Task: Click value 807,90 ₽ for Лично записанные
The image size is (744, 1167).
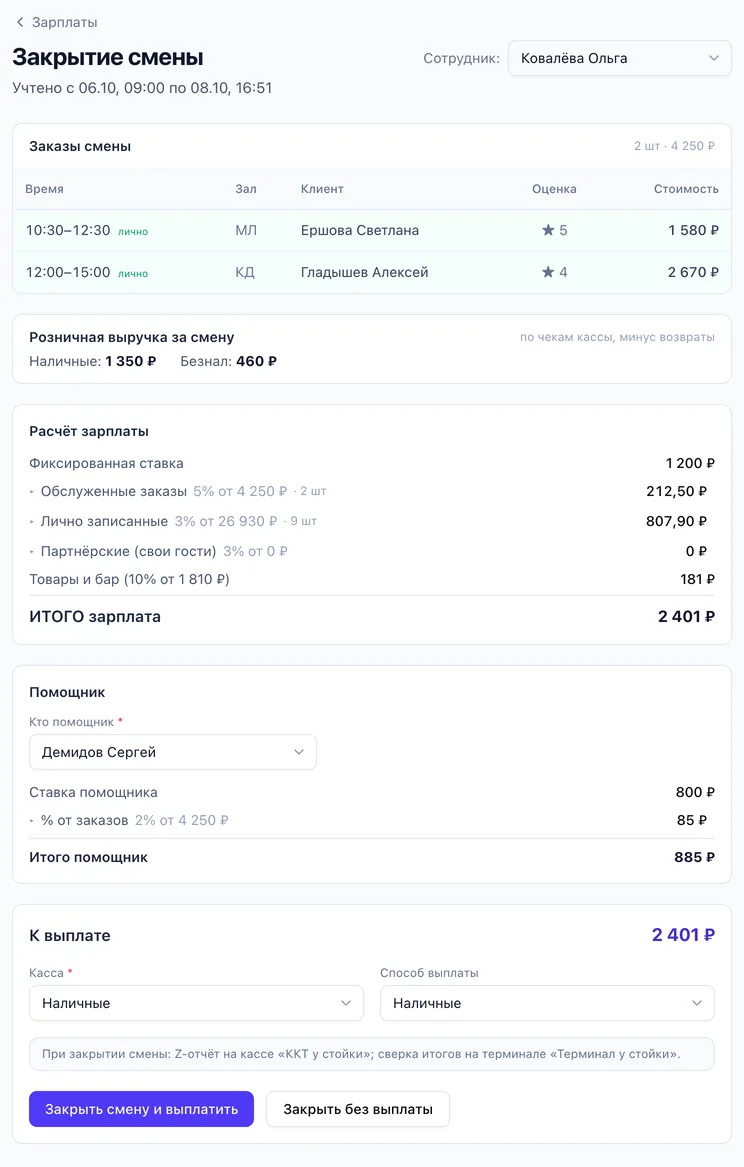Action: (x=677, y=521)
